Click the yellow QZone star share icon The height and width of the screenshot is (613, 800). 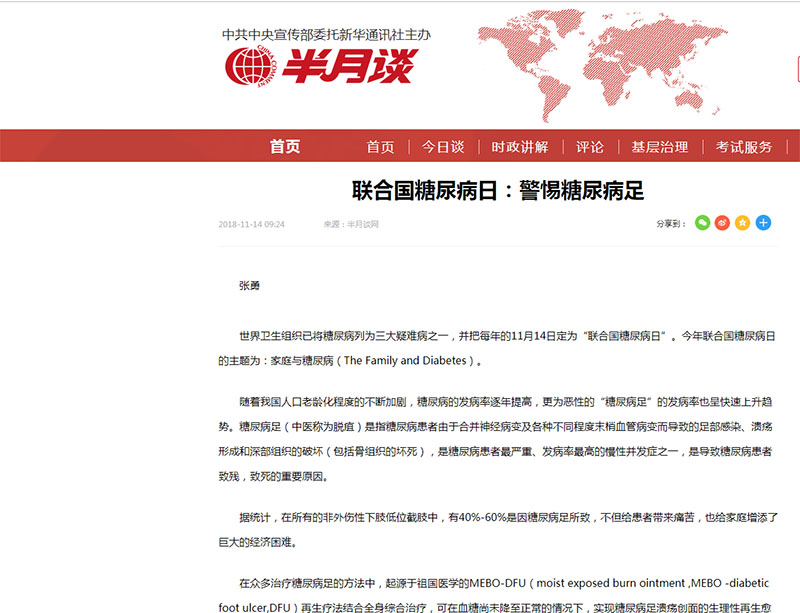743,222
